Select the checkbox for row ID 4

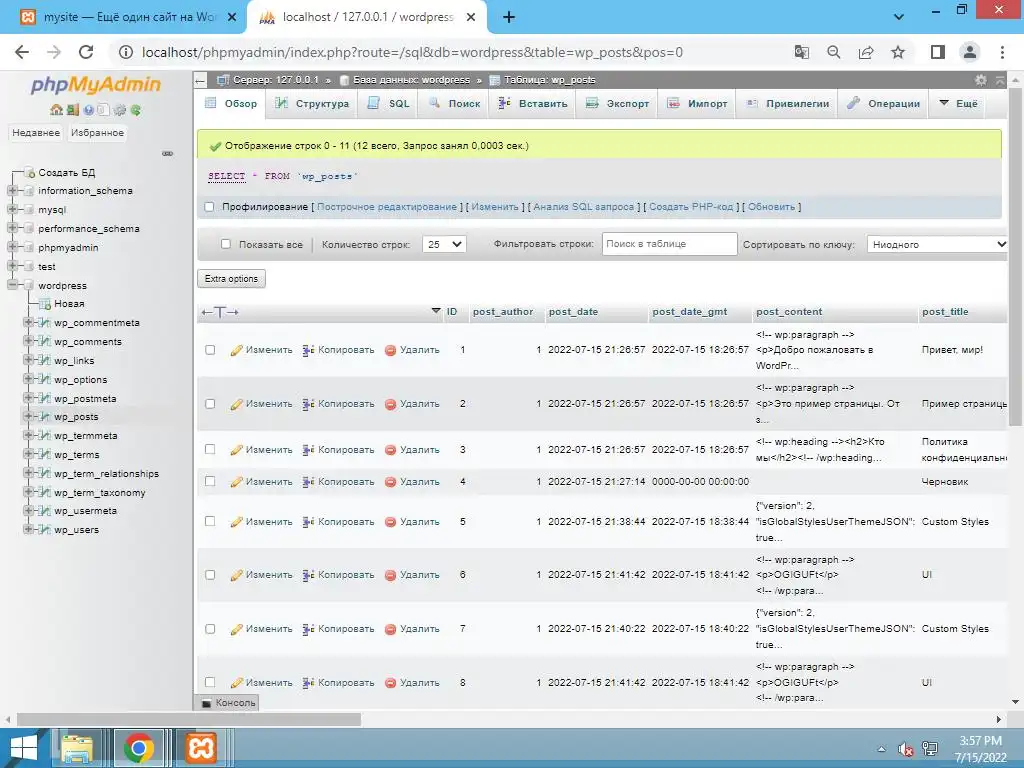pyautogui.click(x=210, y=481)
